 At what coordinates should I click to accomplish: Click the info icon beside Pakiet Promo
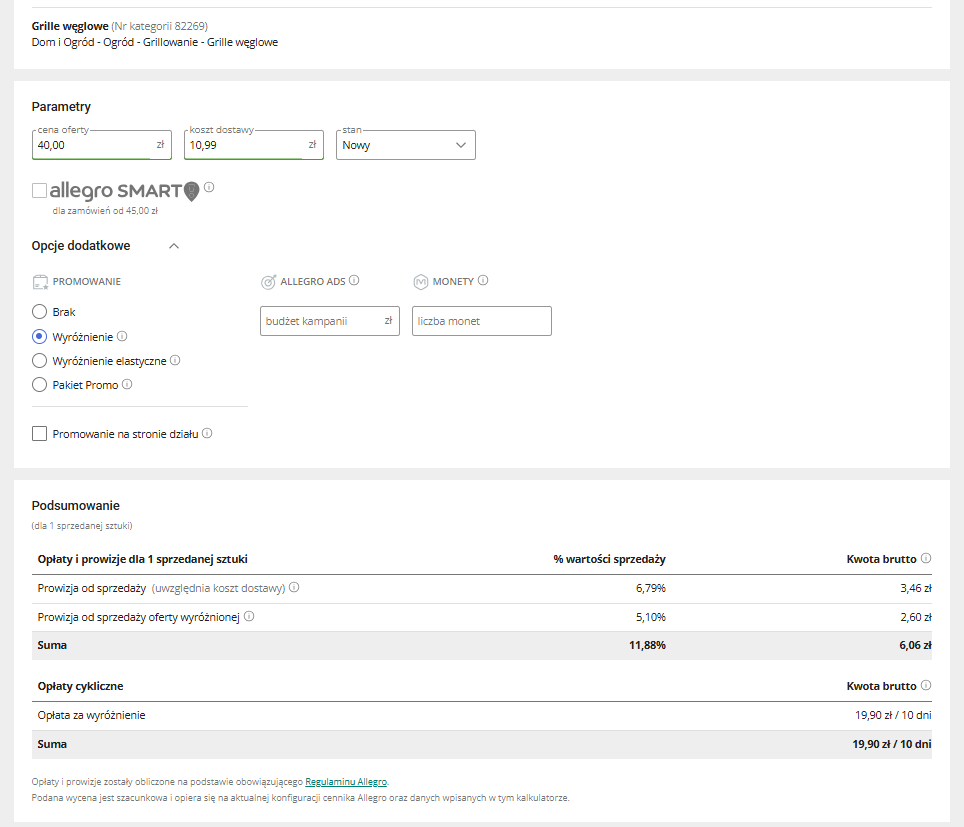[x=127, y=384]
